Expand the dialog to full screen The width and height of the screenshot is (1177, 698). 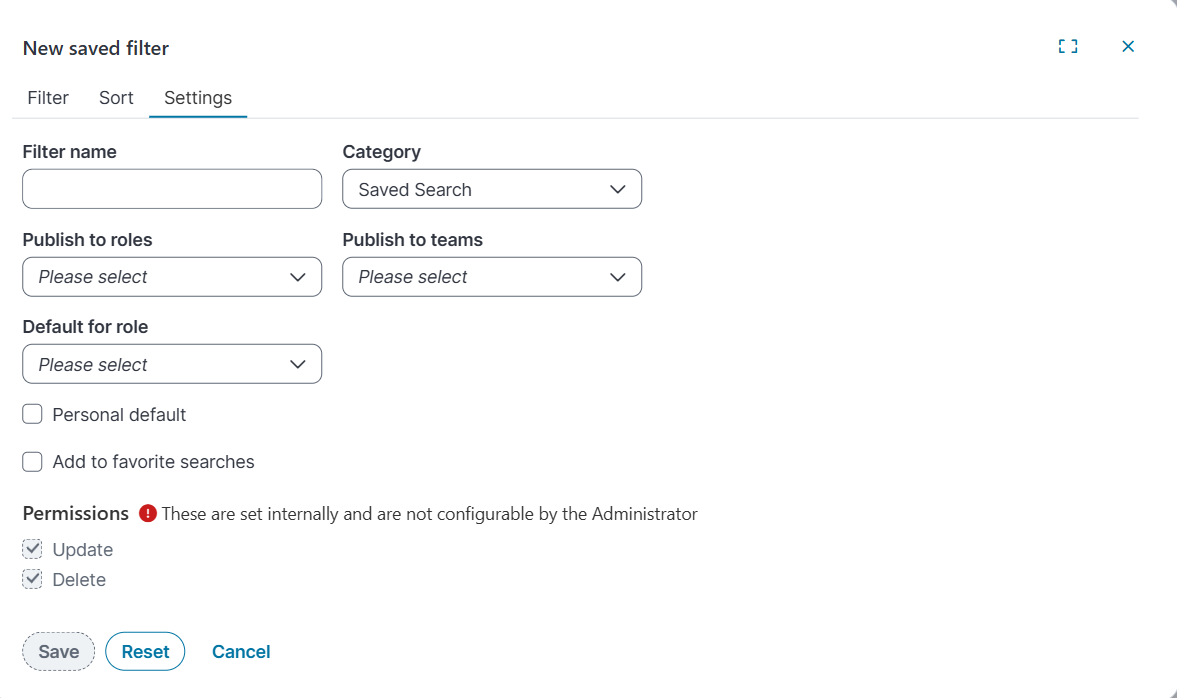pos(1068,46)
